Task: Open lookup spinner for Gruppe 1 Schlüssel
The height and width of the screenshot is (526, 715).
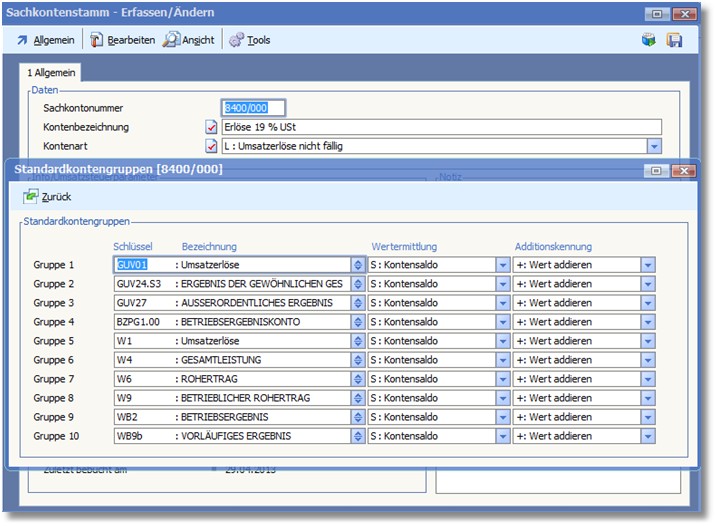Action: [358, 265]
